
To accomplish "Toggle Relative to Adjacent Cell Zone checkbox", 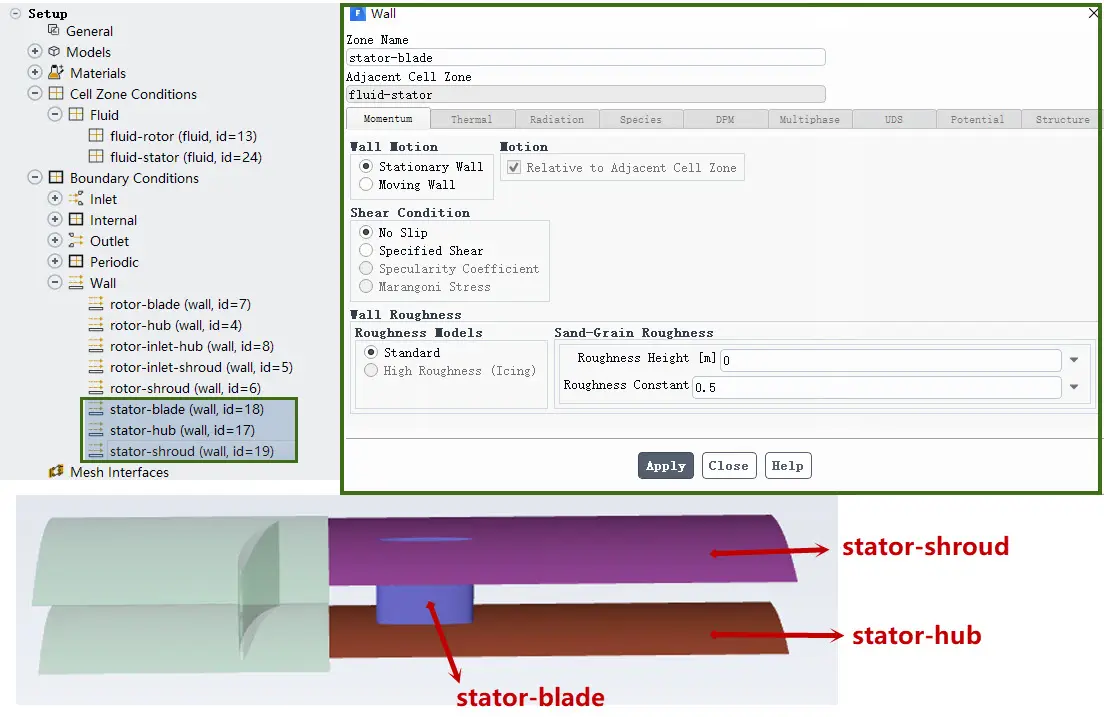I will [514, 168].
